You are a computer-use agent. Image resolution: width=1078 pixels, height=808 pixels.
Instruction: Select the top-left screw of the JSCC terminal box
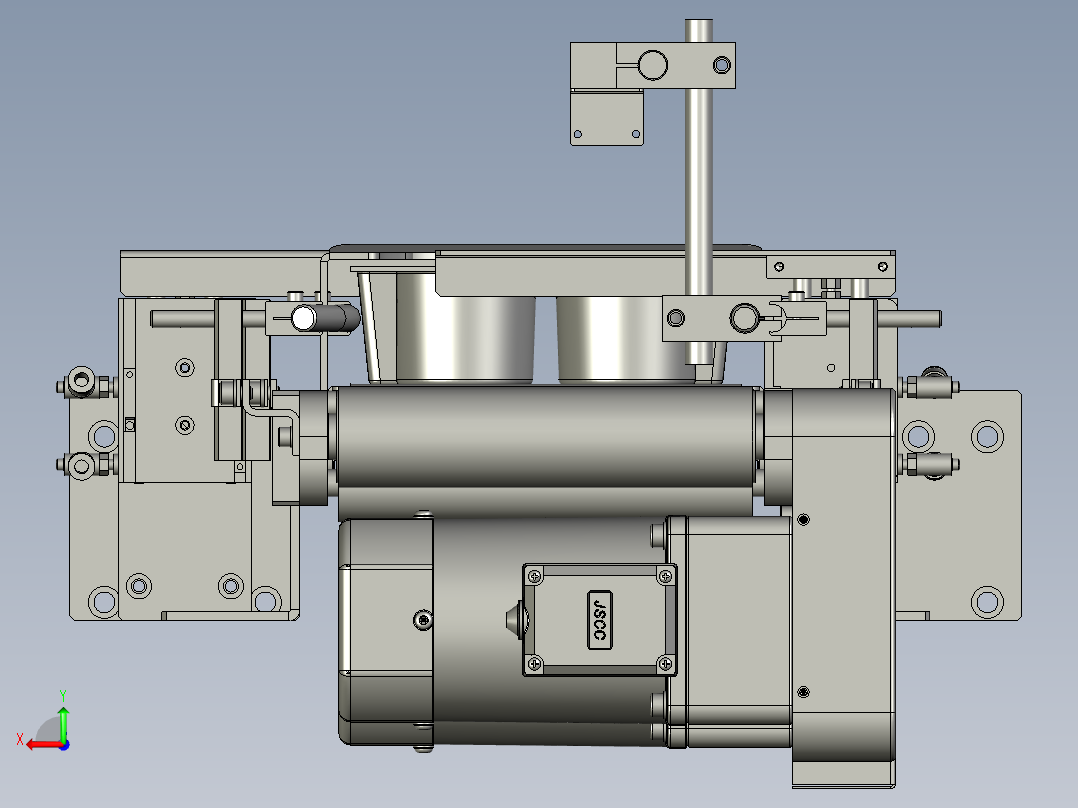[534, 576]
